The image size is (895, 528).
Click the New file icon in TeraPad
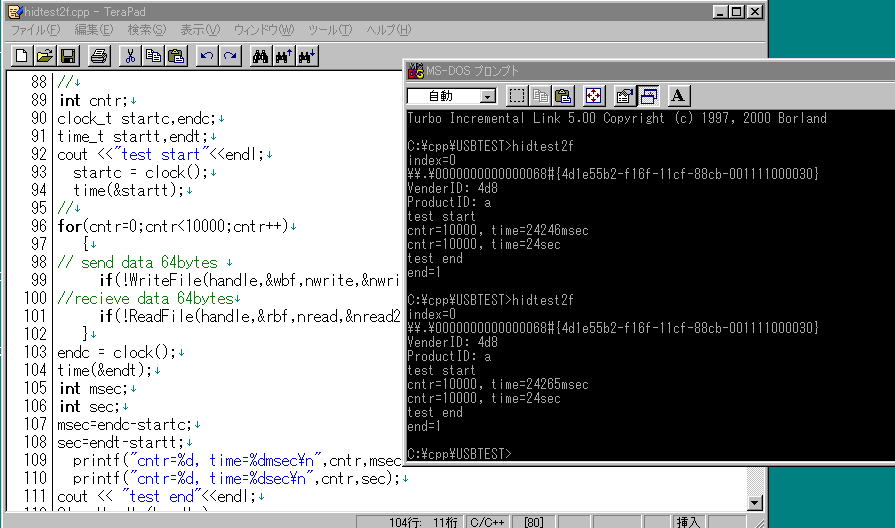[x=21, y=56]
